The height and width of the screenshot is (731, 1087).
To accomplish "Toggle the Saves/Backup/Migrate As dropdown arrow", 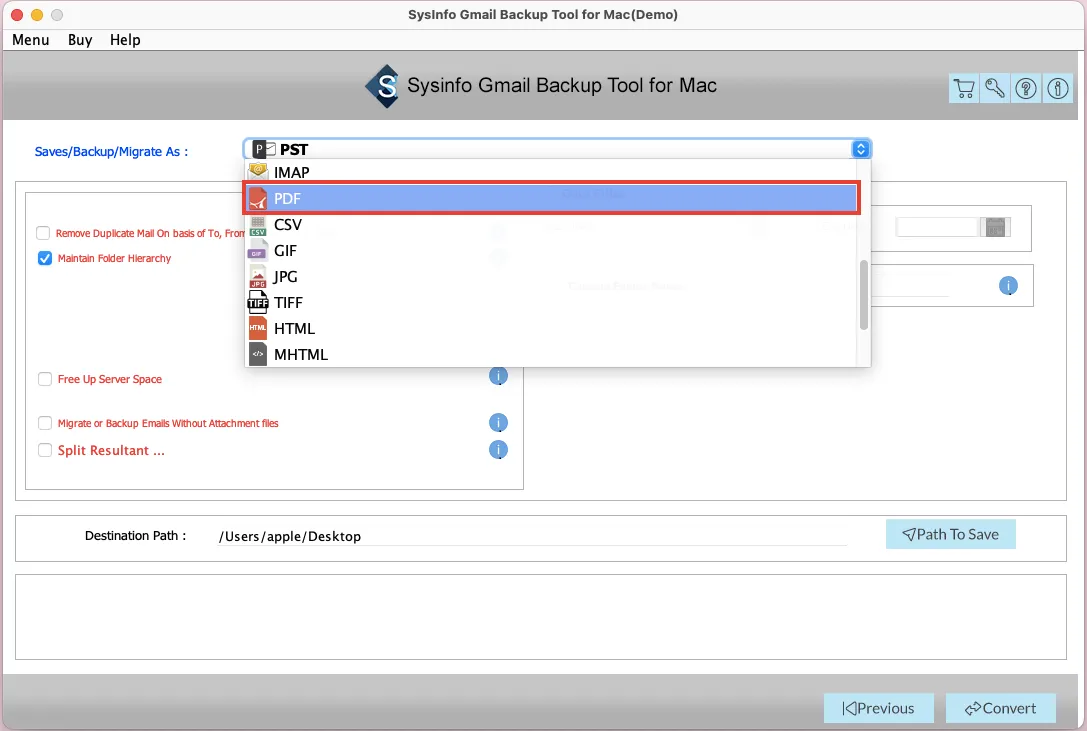I will [860, 149].
